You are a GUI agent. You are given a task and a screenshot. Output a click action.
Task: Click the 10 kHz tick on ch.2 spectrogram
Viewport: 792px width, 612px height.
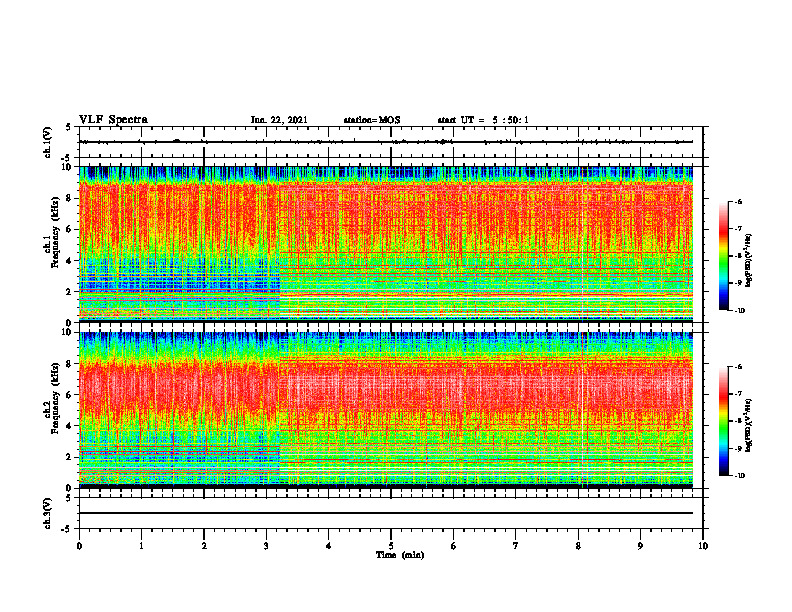[x=67, y=332]
